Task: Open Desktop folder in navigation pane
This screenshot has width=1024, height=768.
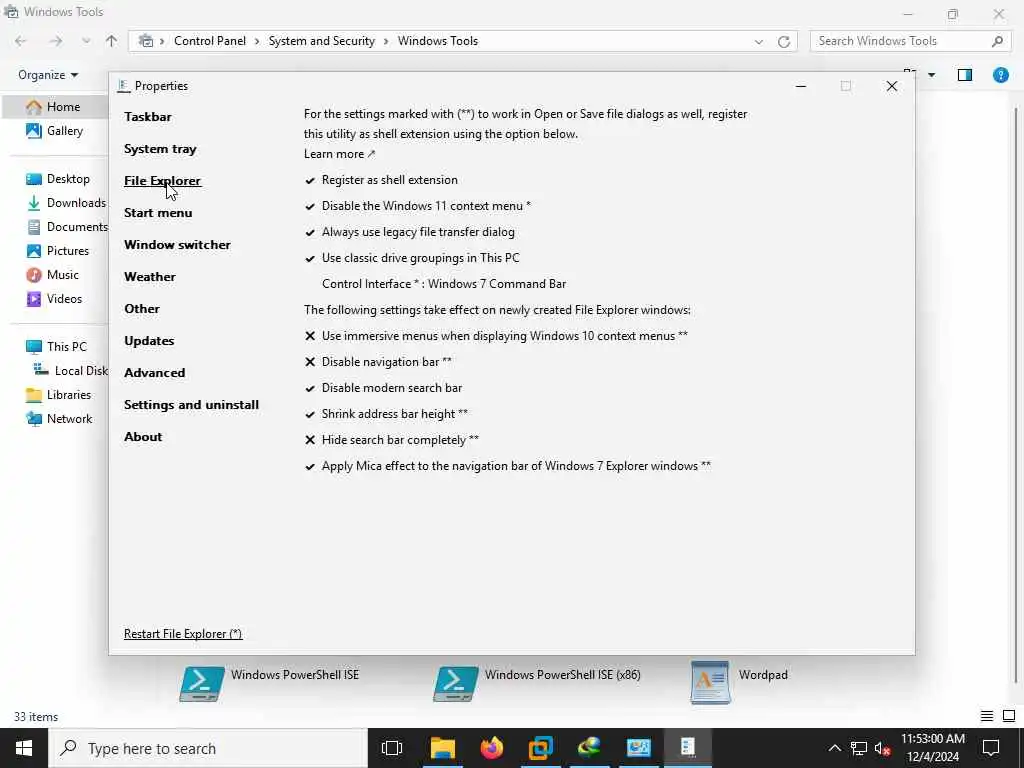Action: (x=58, y=179)
